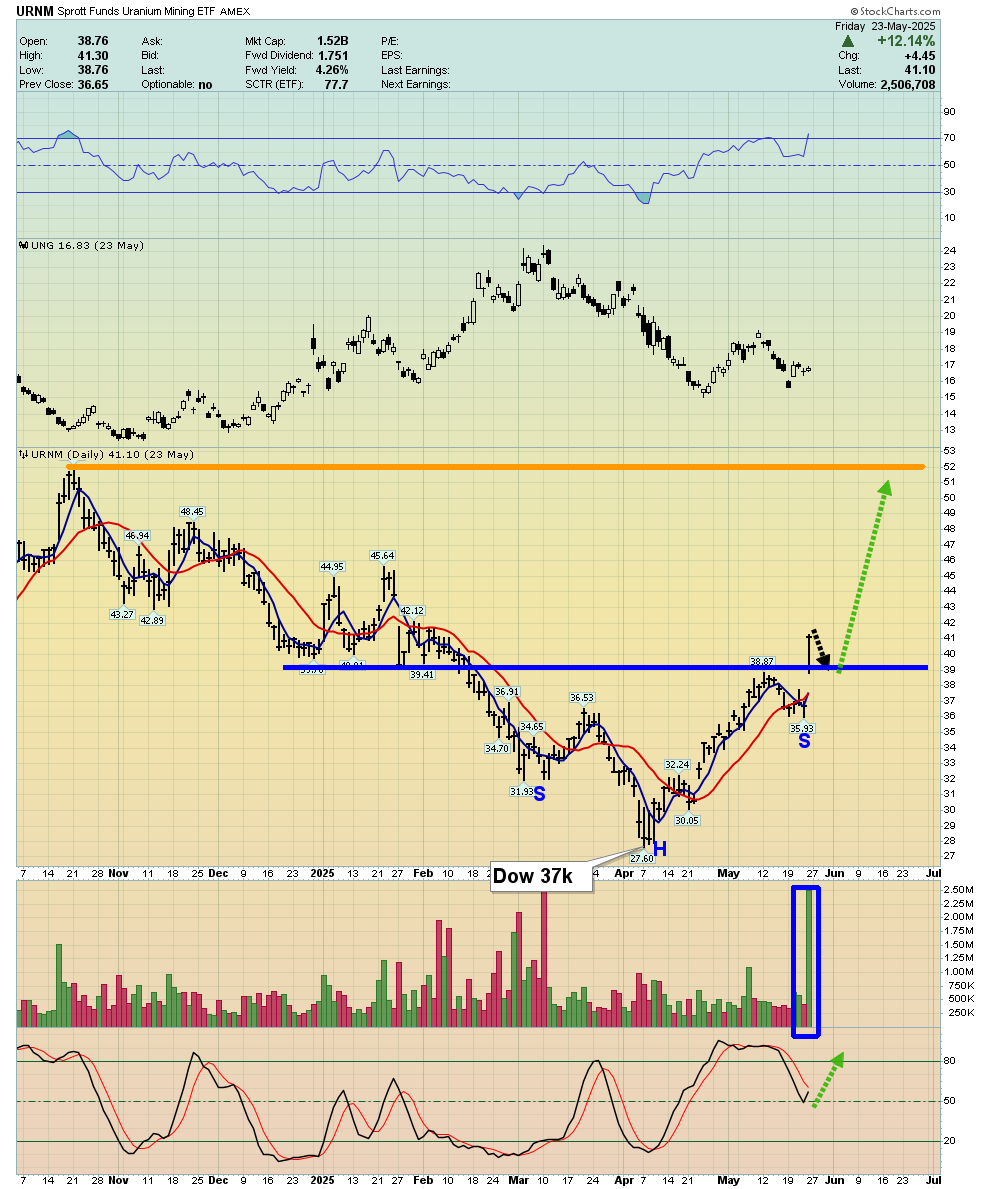The height and width of the screenshot is (1189, 990).
Task: Click the large green dashed up arrow
Action: pyautogui.click(x=865, y=576)
